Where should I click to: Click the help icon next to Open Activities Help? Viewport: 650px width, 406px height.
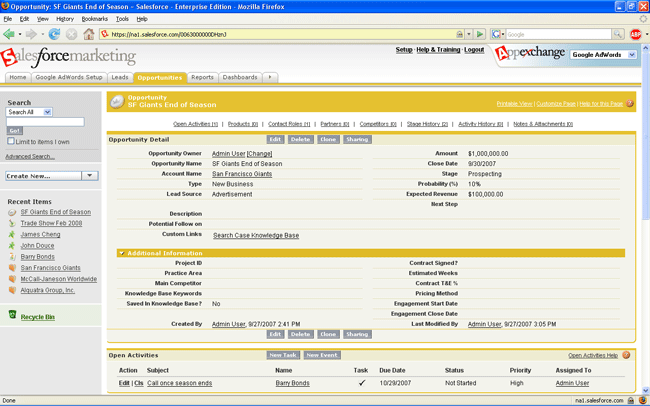pyautogui.click(x=626, y=355)
